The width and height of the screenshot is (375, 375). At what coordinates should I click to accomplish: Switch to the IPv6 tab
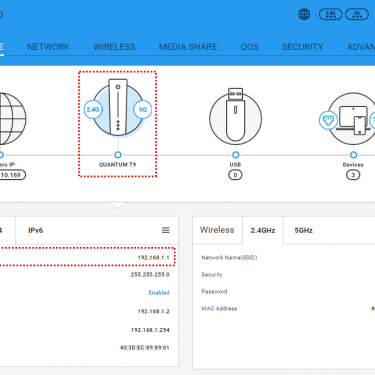pos(36,230)
